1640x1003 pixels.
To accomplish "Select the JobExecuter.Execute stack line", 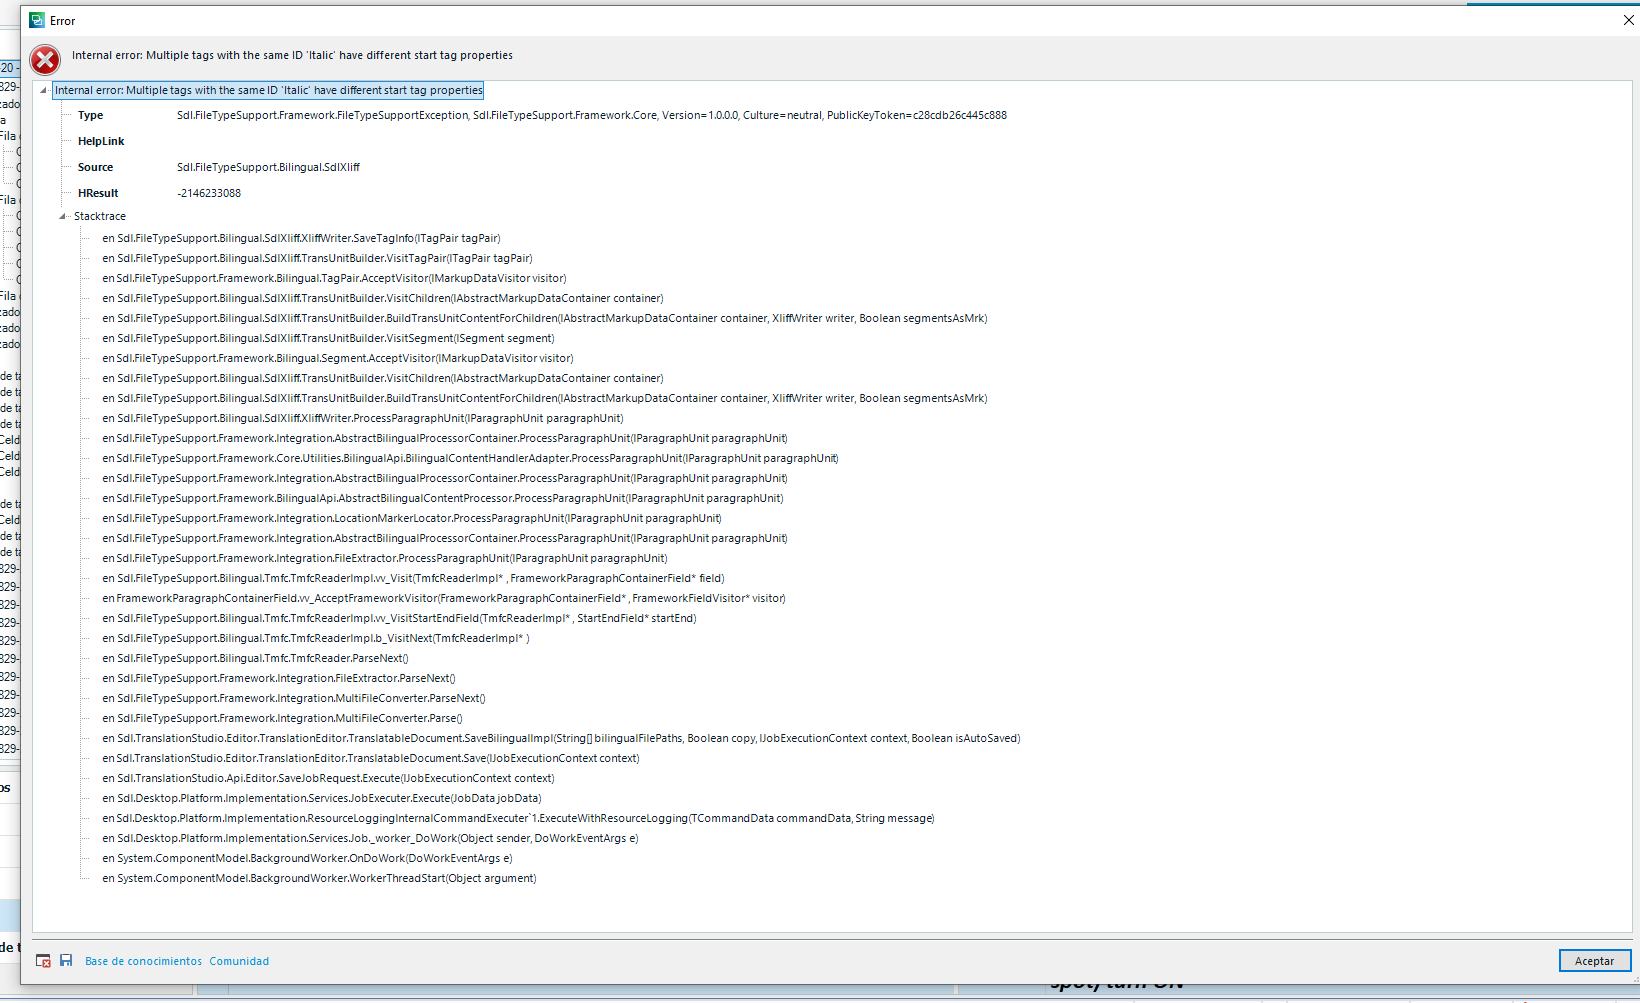I will pyautogui.click(x=322, y=798).
